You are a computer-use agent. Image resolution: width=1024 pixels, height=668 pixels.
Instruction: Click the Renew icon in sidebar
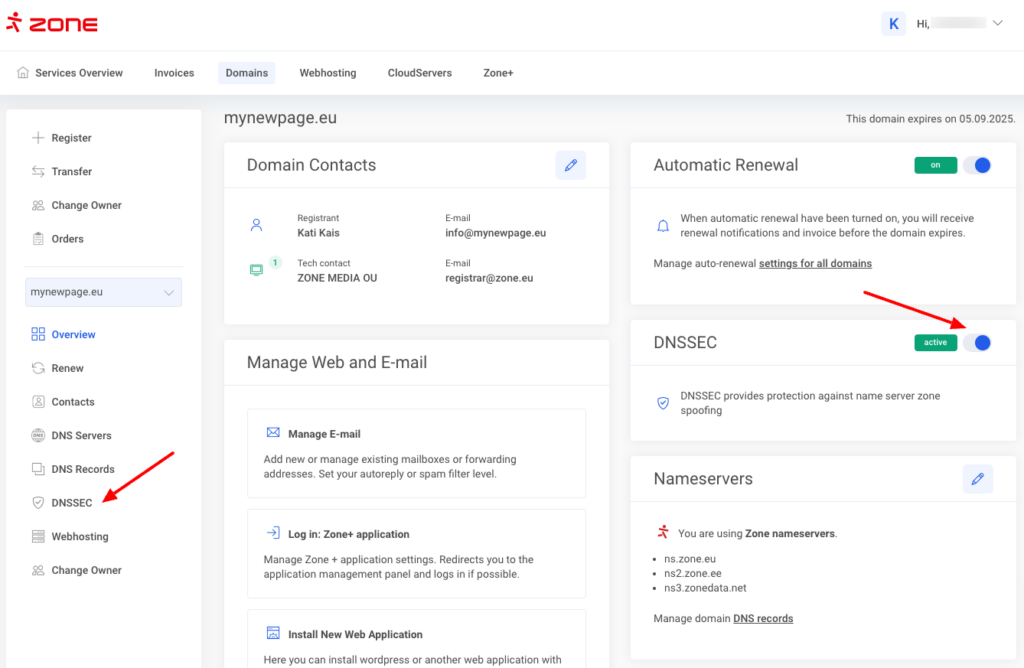point(38,368)
